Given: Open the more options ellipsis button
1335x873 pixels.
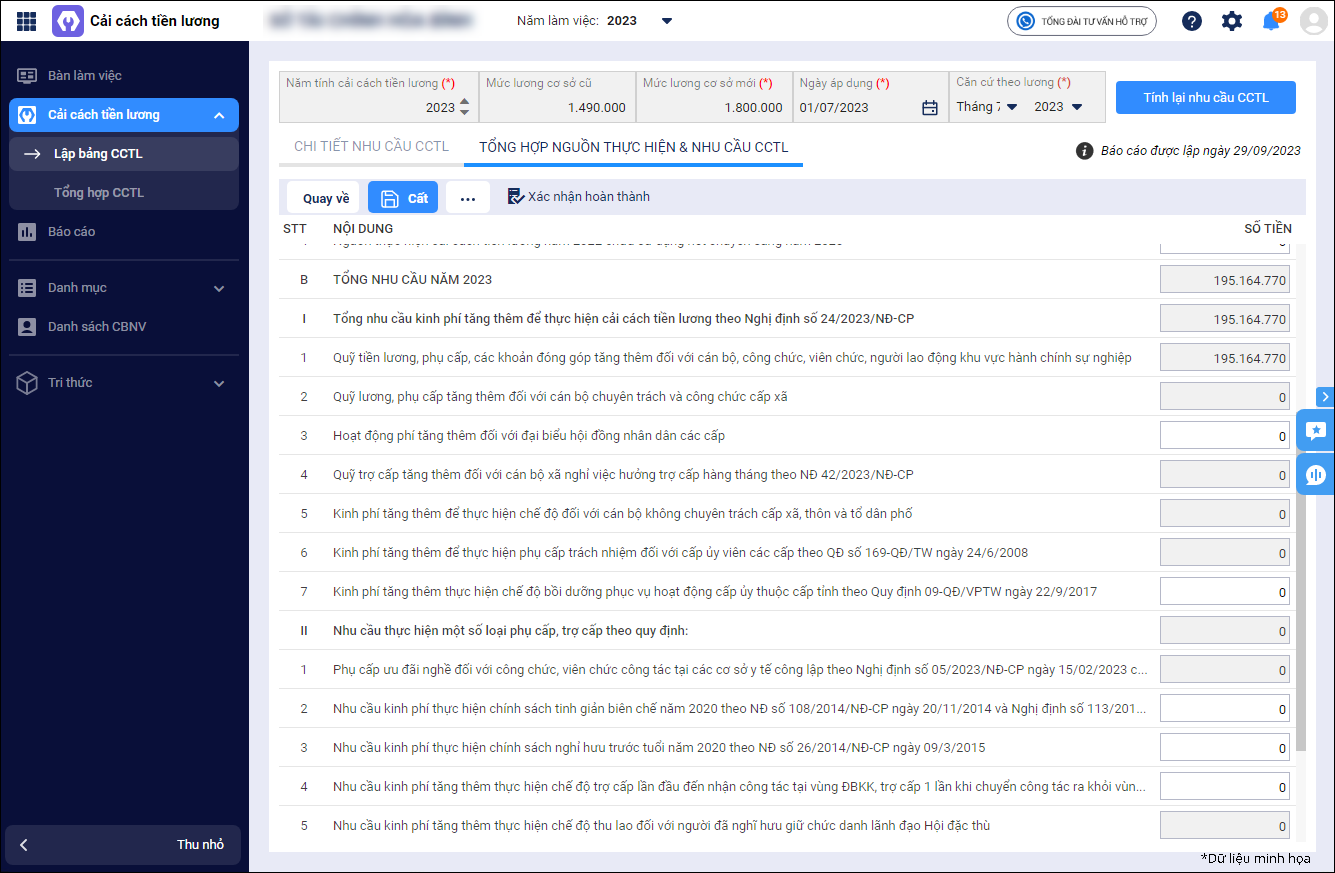Looking at the screenshot, I should [468, 198].
